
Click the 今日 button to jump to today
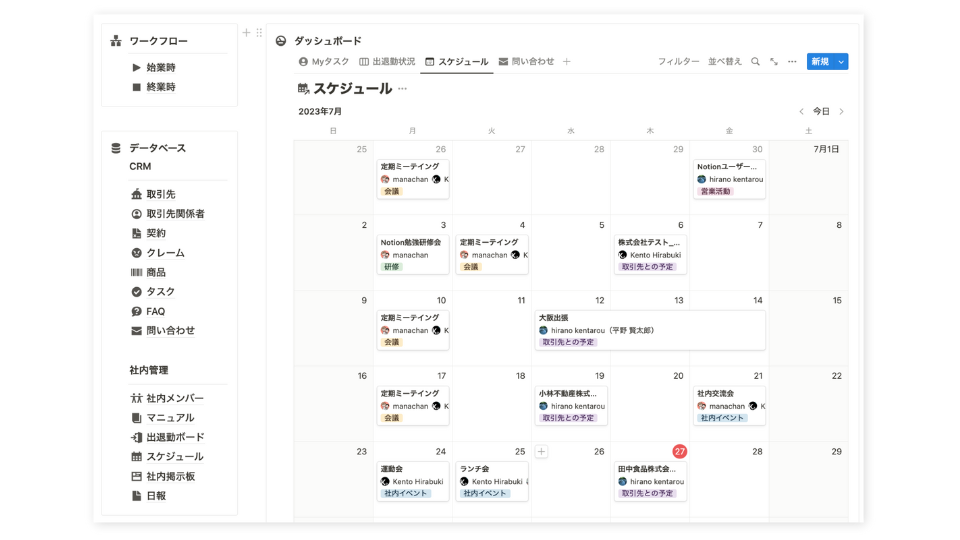(x=821, y=112)
